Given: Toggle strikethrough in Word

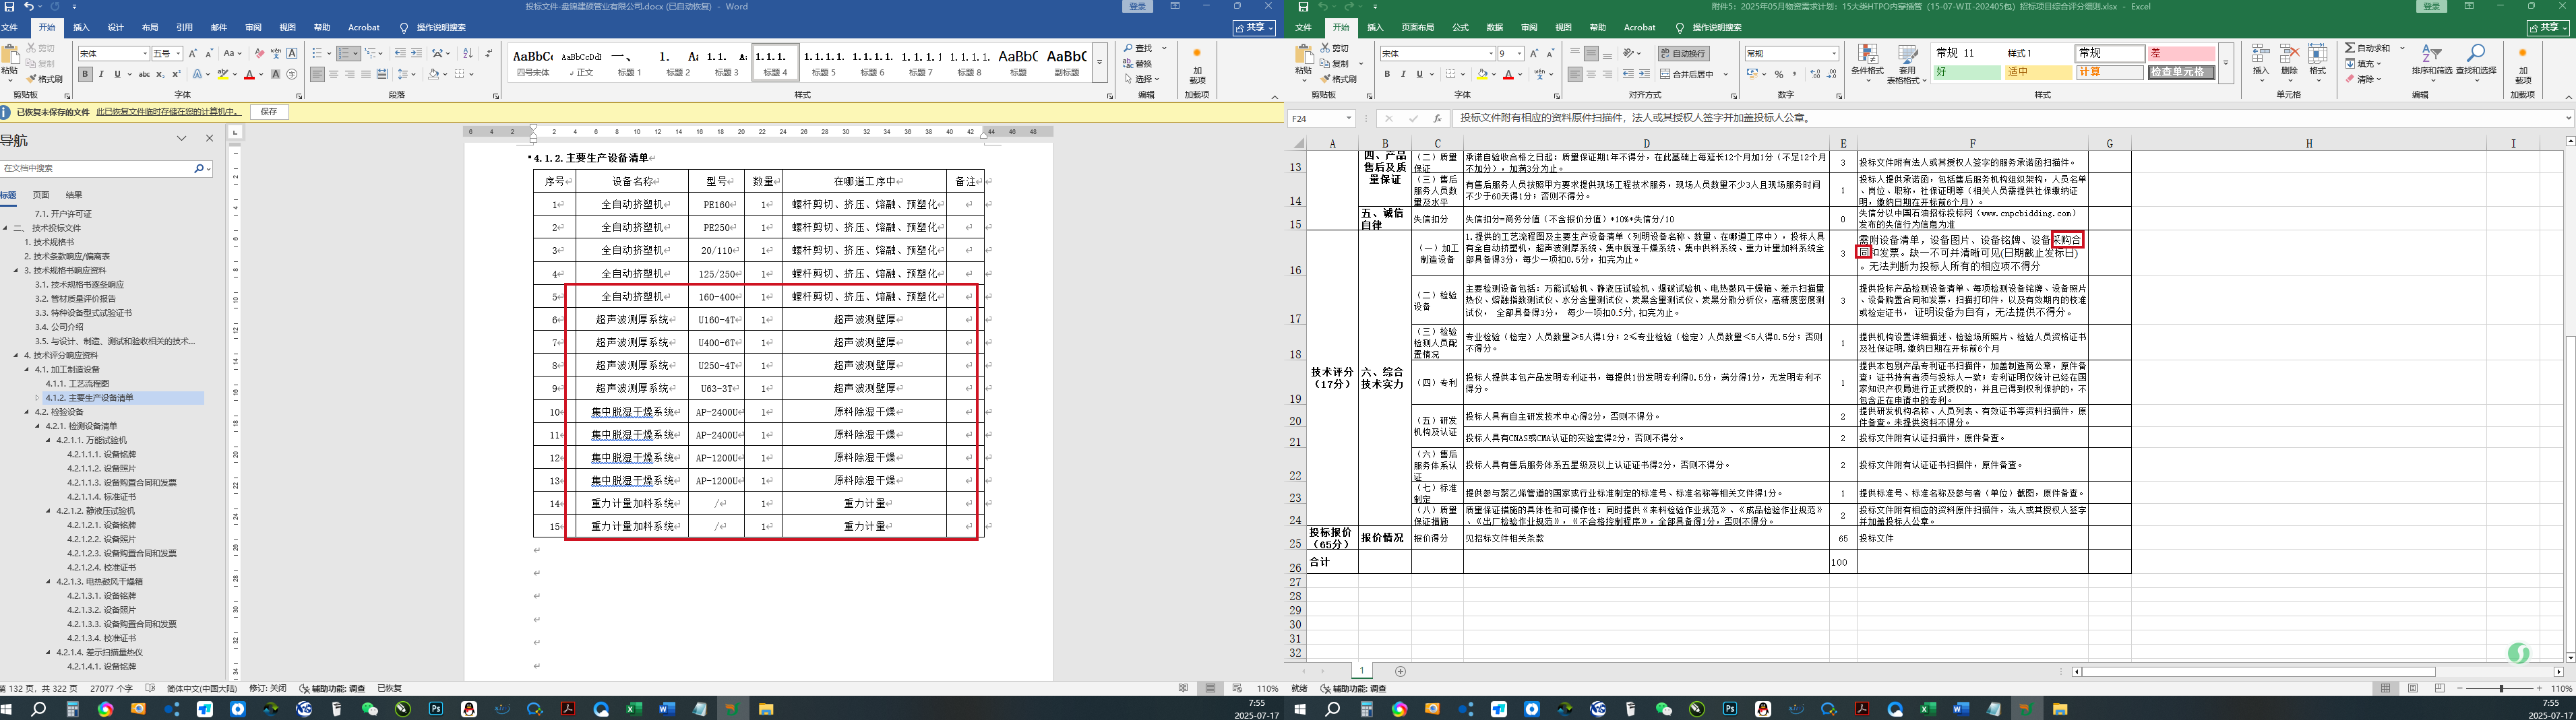Looking at the screenshot, I should pyautogui.click(x=144, y=74).
